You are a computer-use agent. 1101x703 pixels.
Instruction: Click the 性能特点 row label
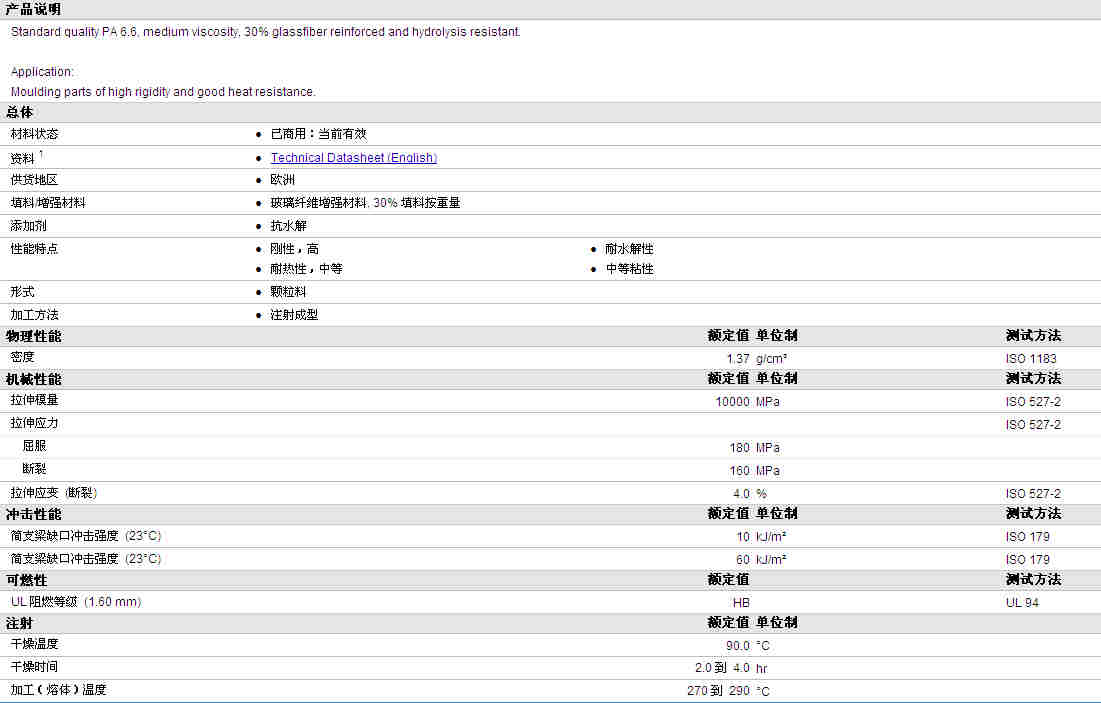click(34, 249)
